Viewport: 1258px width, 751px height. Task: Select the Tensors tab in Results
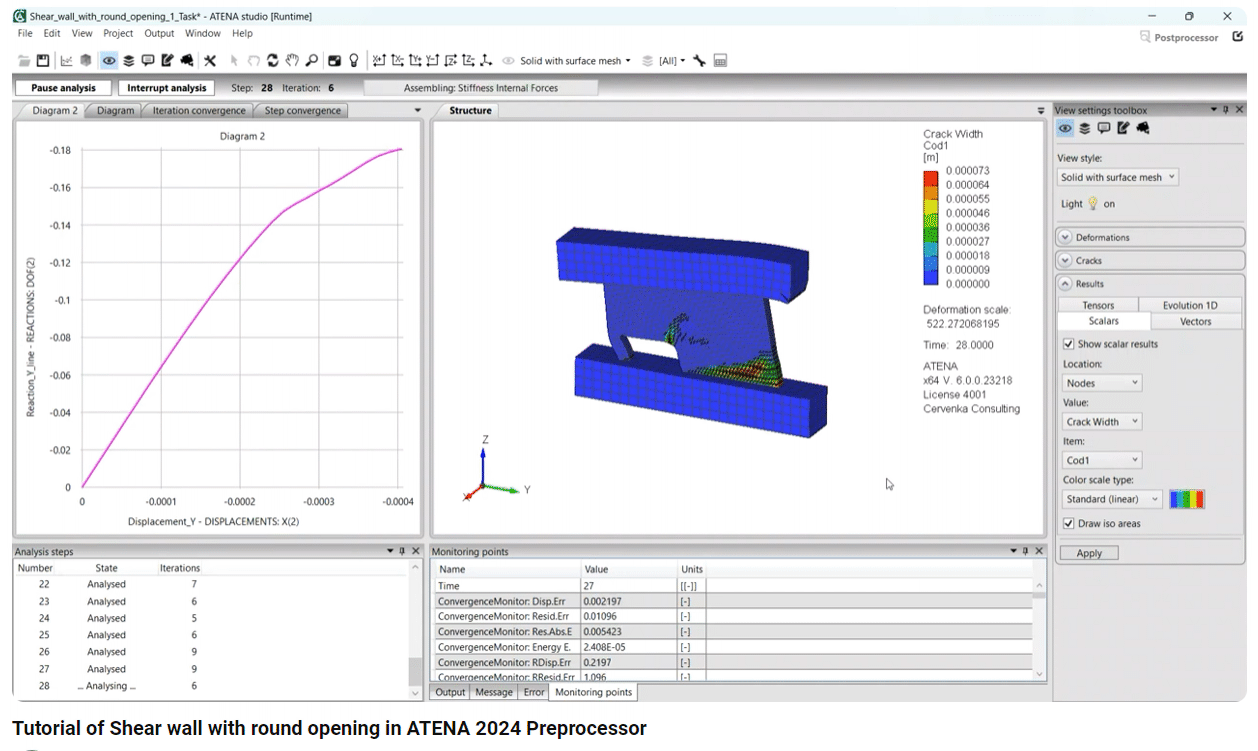pos(1098,305)
